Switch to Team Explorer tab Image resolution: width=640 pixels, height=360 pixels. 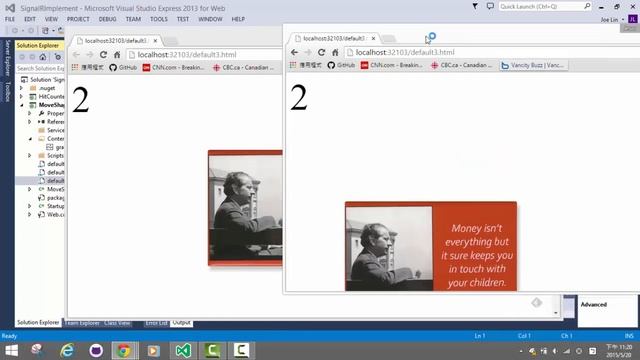pyautogui.click(x=82, y=323)
